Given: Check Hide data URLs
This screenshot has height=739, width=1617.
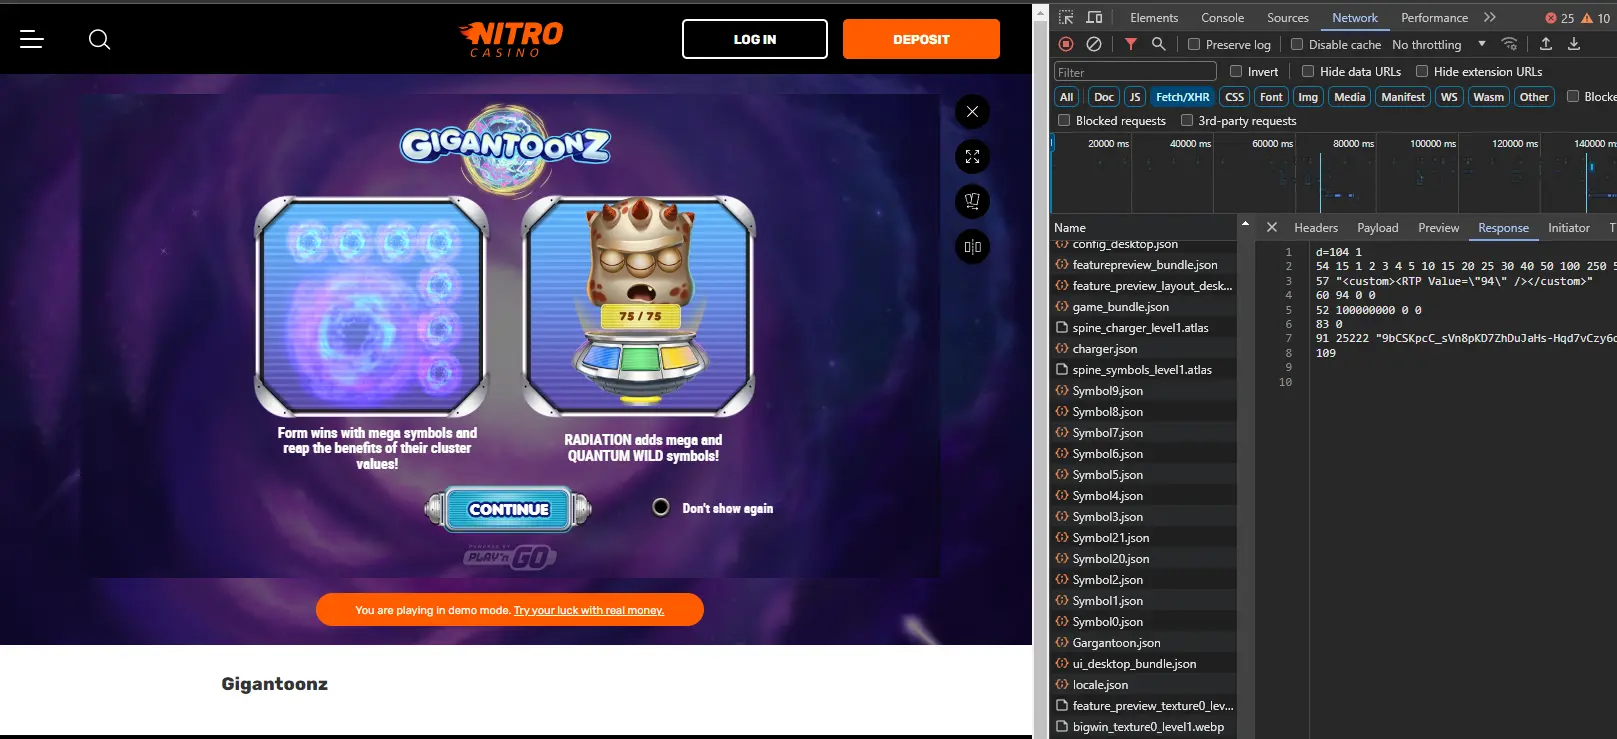Looking at the screenshot, I should tap(1308, 71).
